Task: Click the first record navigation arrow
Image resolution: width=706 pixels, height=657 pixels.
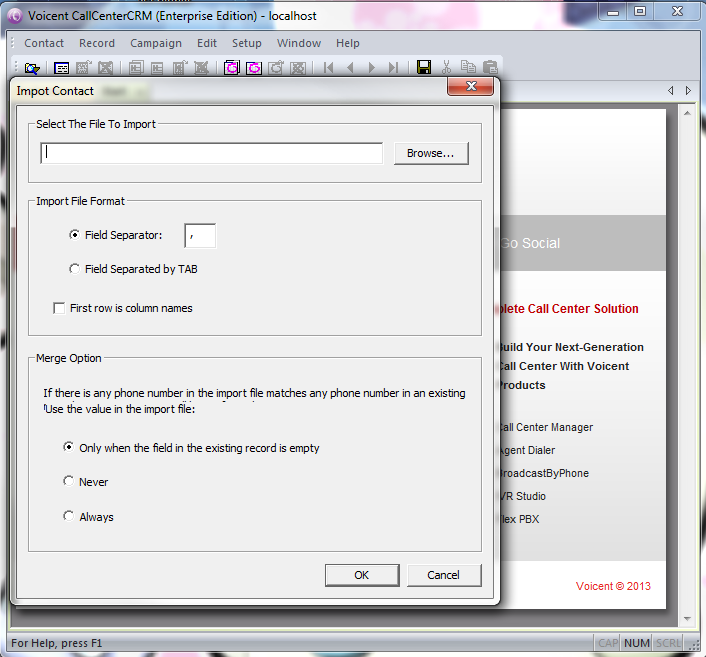Action: [328, 68]
